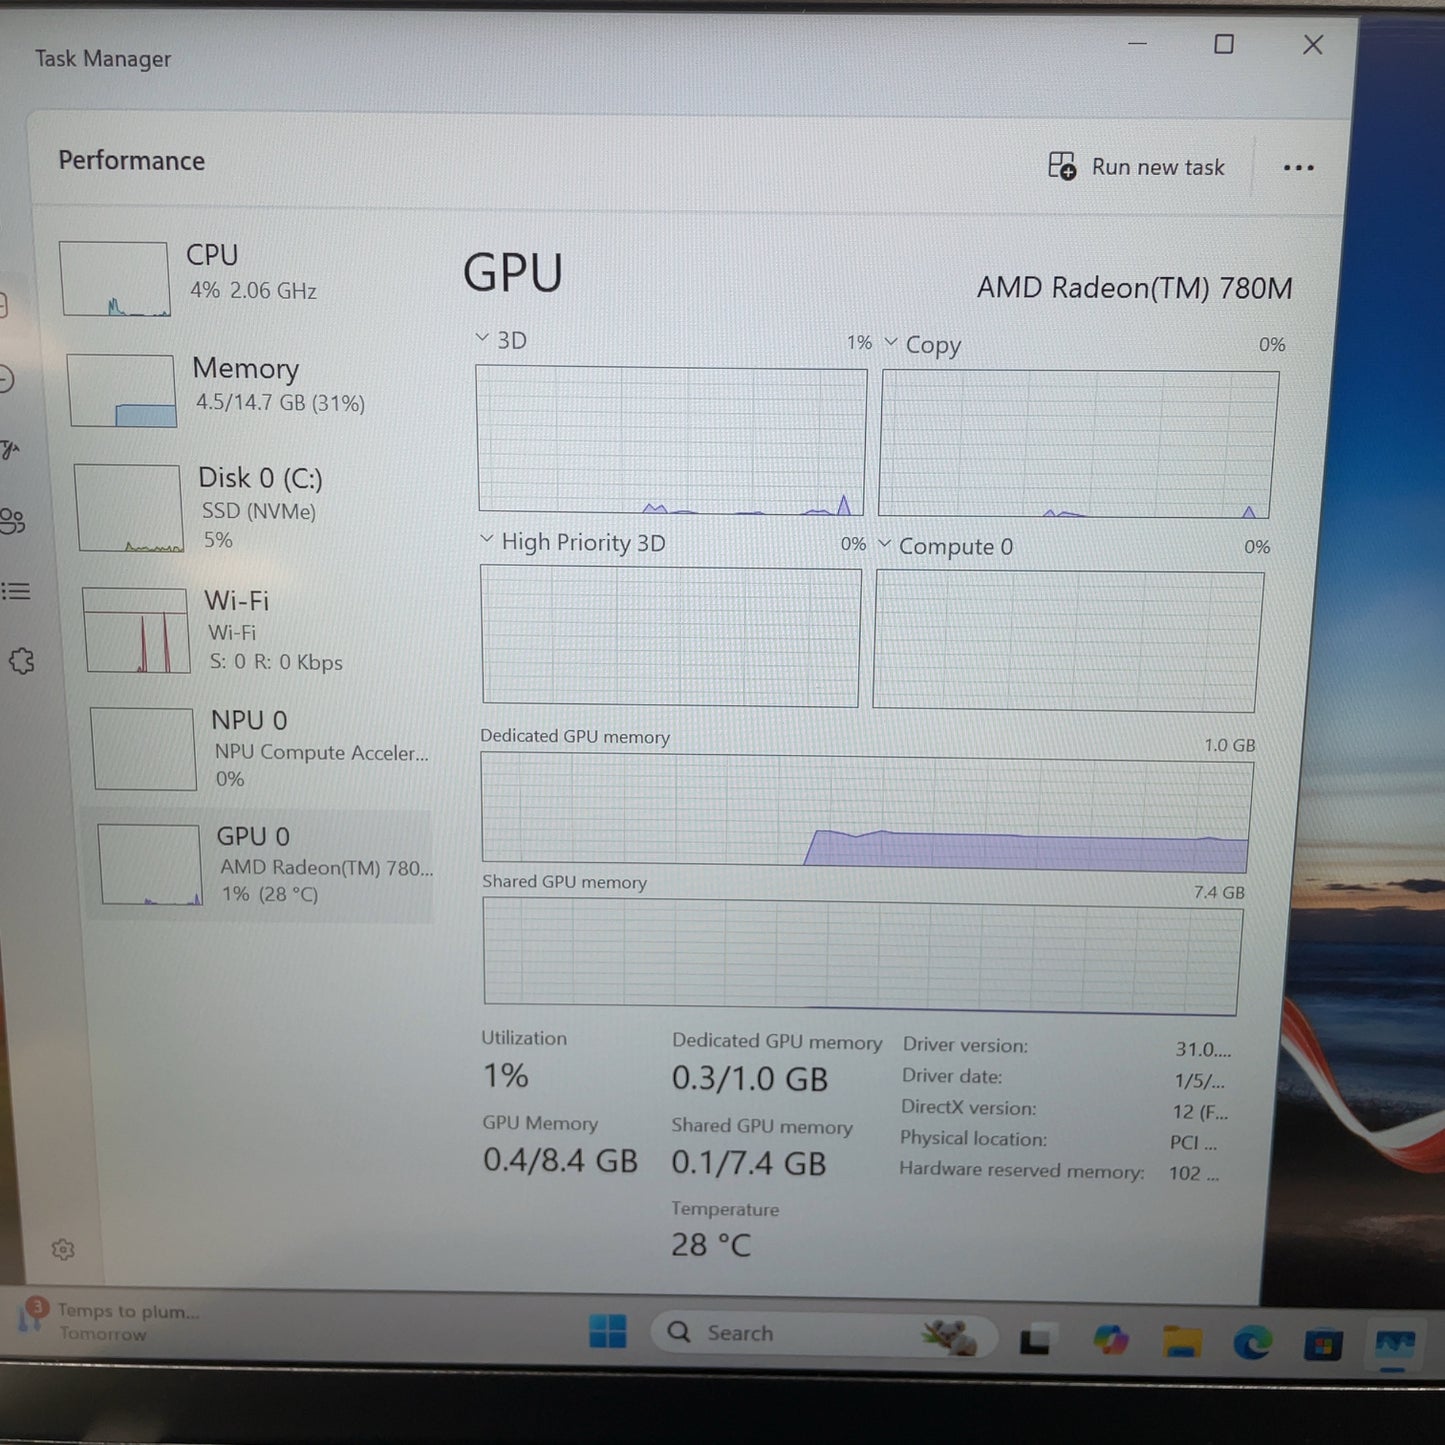
Task: Click the Shared GPU memory graph
Action: [862, 956]
